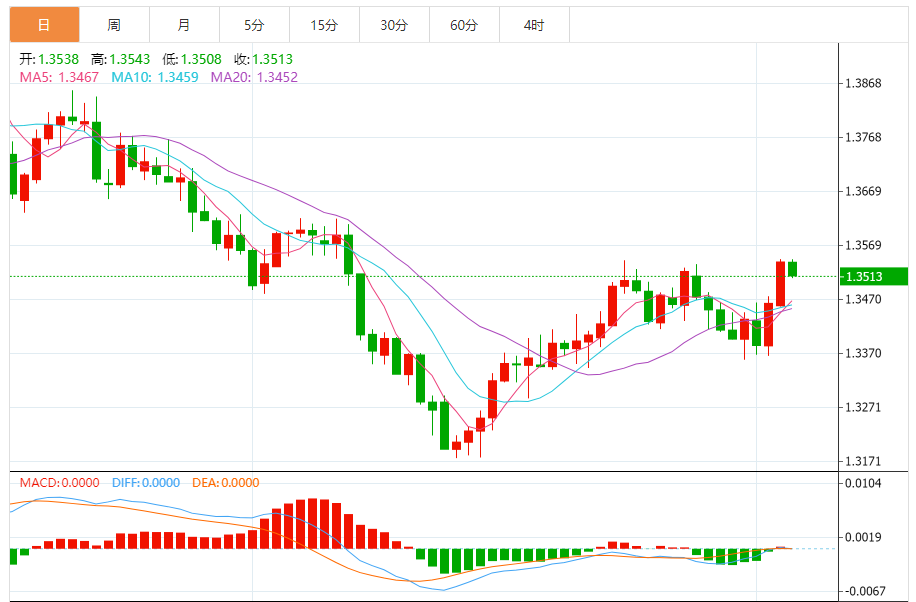Click the low price 低:1.3508
This screenshot has height=602, width=916.
click(x=192, y=59)
